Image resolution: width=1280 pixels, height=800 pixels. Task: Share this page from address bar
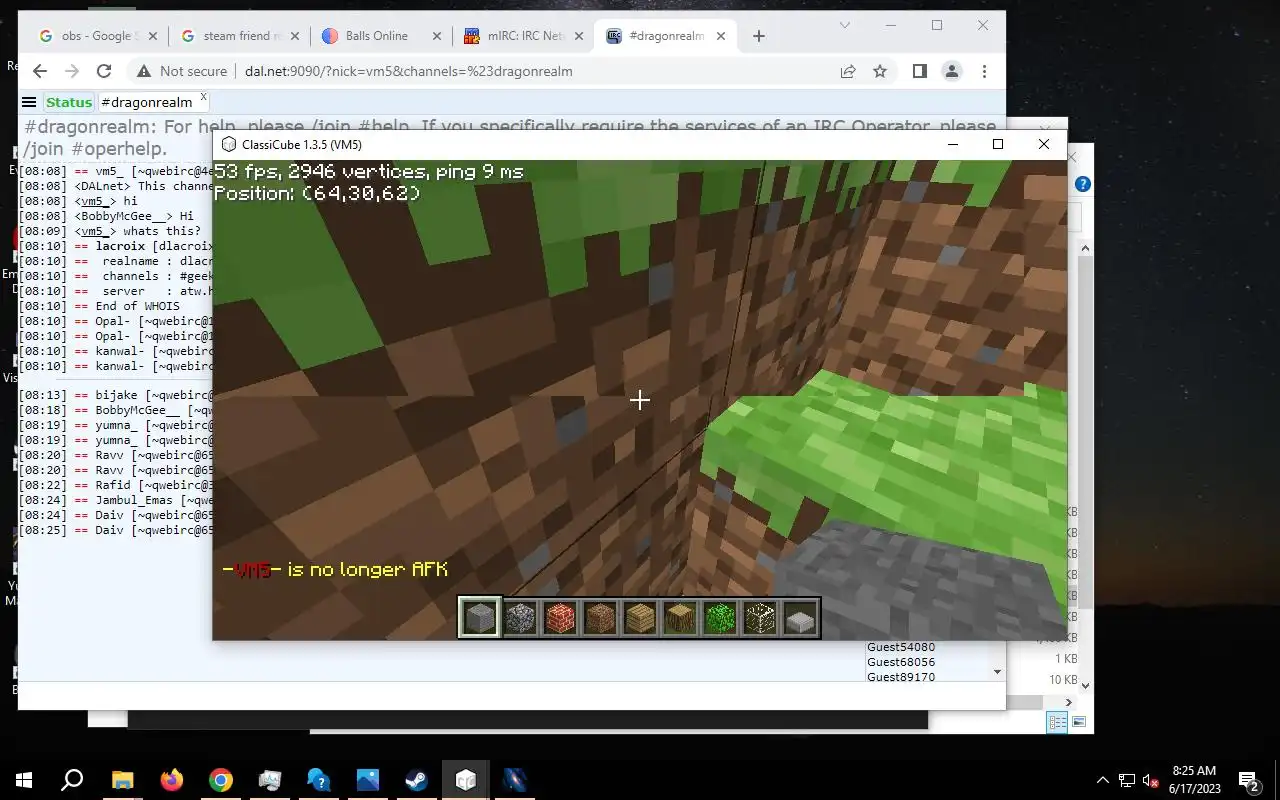click(848, 71)
